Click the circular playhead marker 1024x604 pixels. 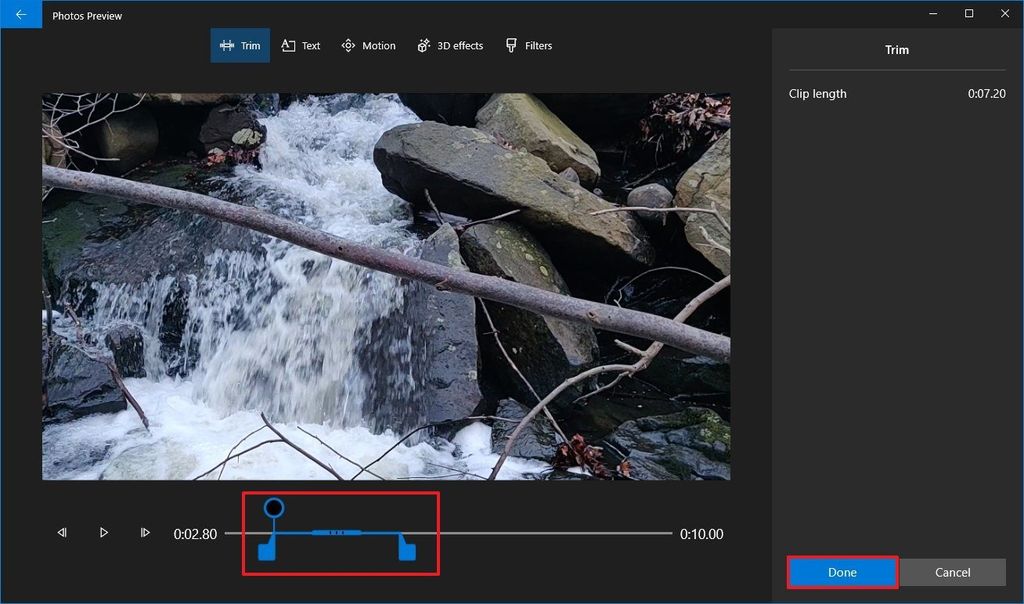272,509
